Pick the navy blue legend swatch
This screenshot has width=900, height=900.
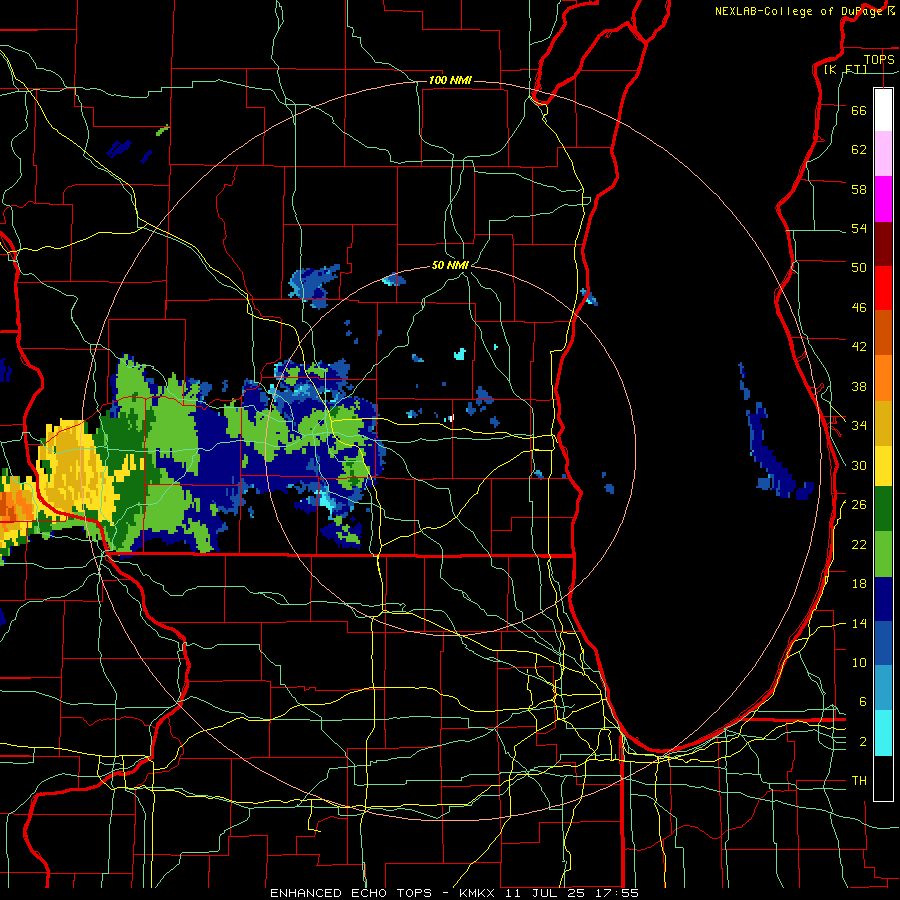[x=883, y=599]
